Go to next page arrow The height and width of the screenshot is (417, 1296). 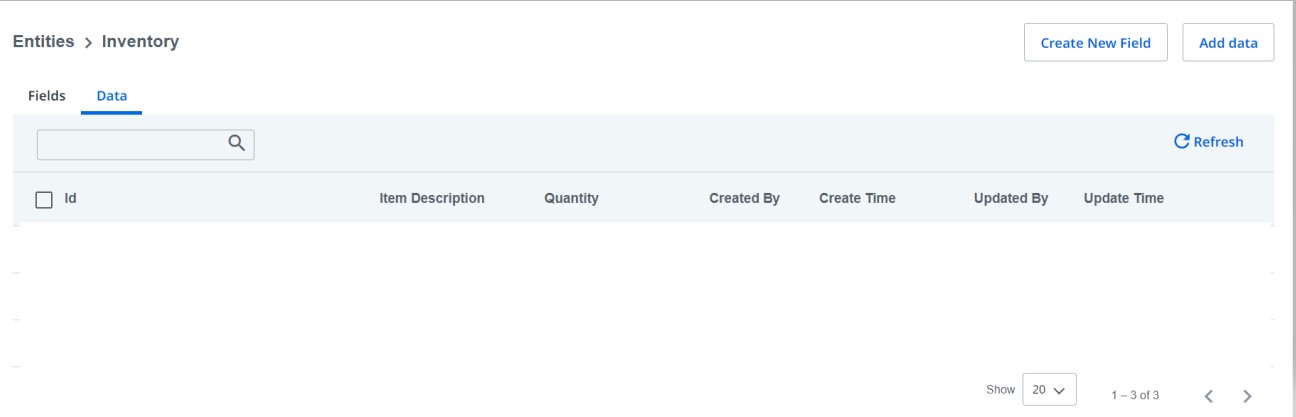click(x=1247, y=396)
